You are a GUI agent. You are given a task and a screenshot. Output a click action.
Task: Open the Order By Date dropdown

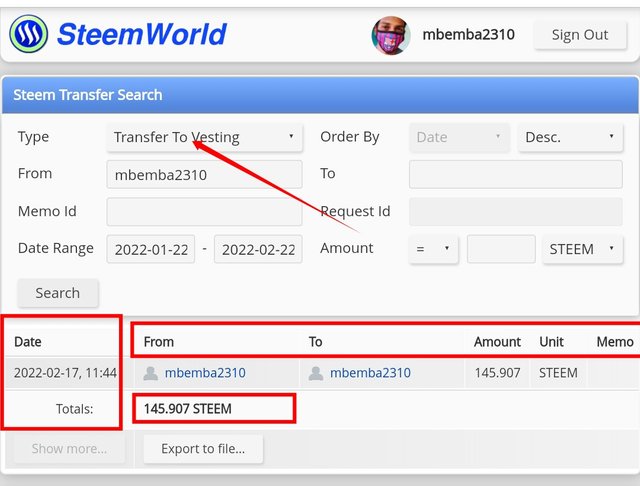tap(459, 137)
